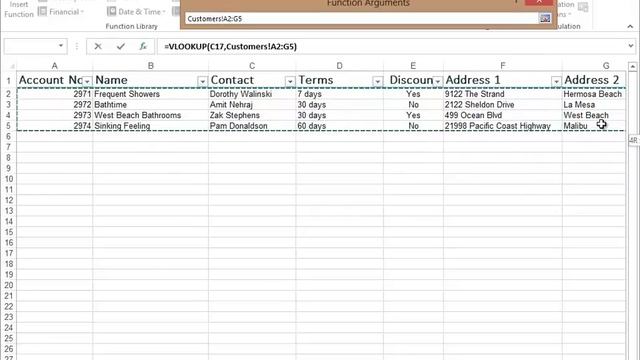Viewport: 640px width, 360px height.
Task: Open the Discount column filter dropdown
Action: point(438,81)
